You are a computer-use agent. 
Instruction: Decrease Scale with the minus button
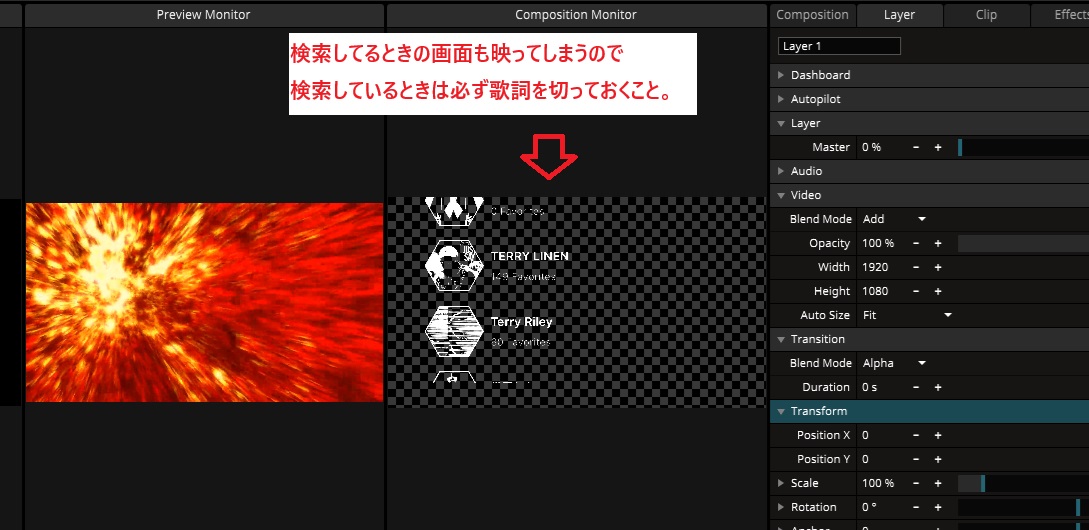[916, 483]
